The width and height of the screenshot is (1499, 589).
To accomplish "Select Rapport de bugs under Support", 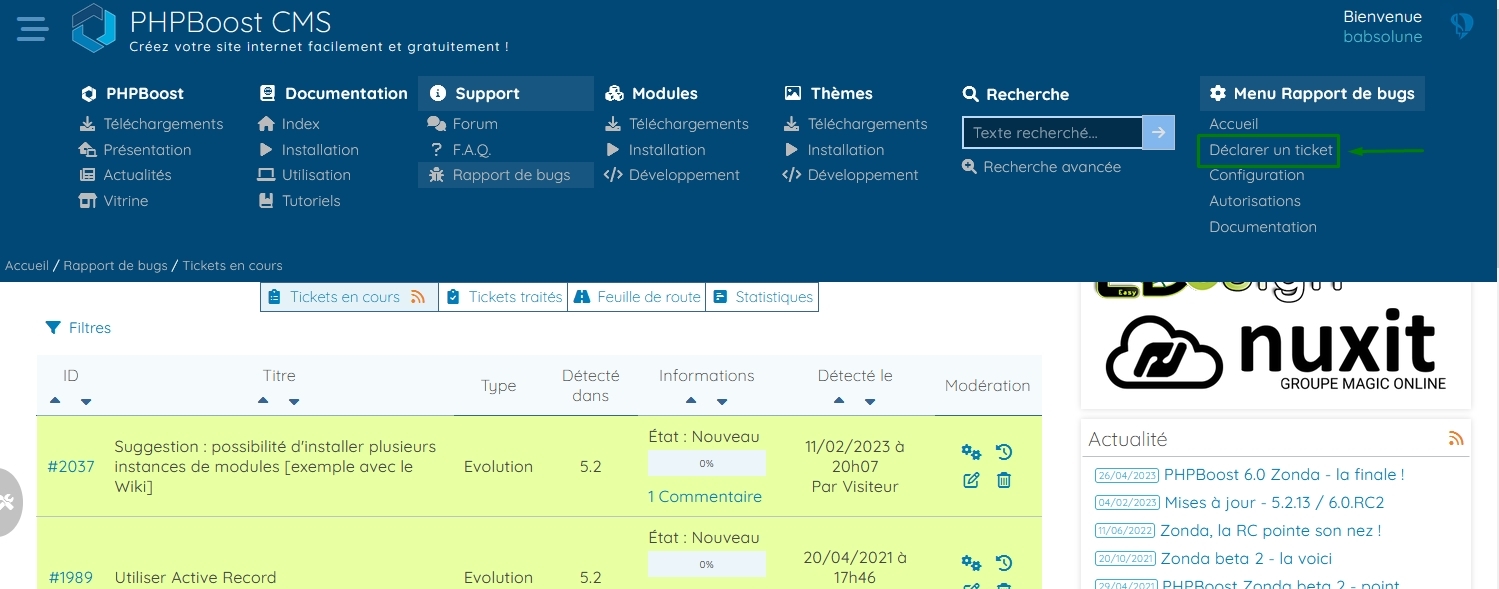I will coord(506,175).
